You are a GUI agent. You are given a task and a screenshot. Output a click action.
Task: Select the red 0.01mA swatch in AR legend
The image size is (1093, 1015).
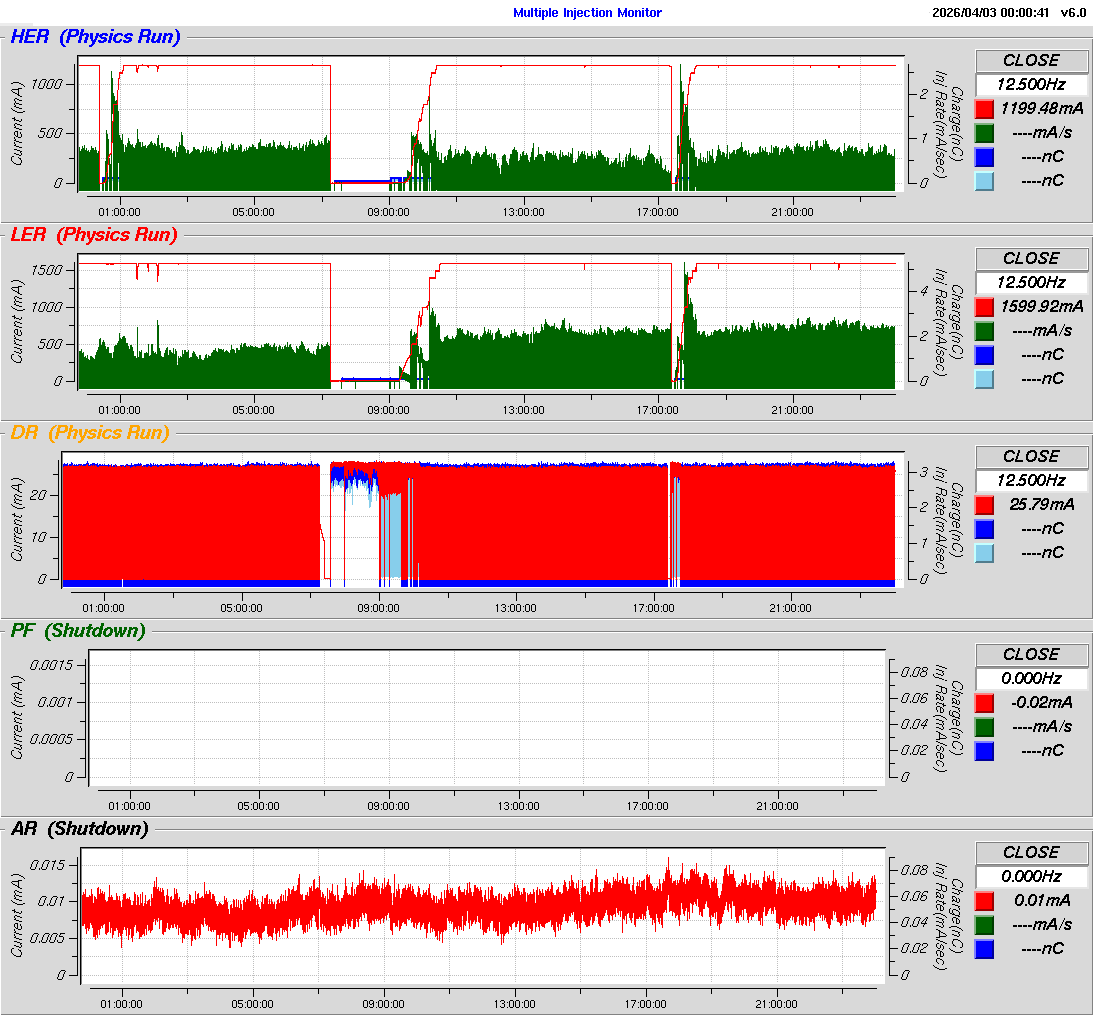click(985, 901)
